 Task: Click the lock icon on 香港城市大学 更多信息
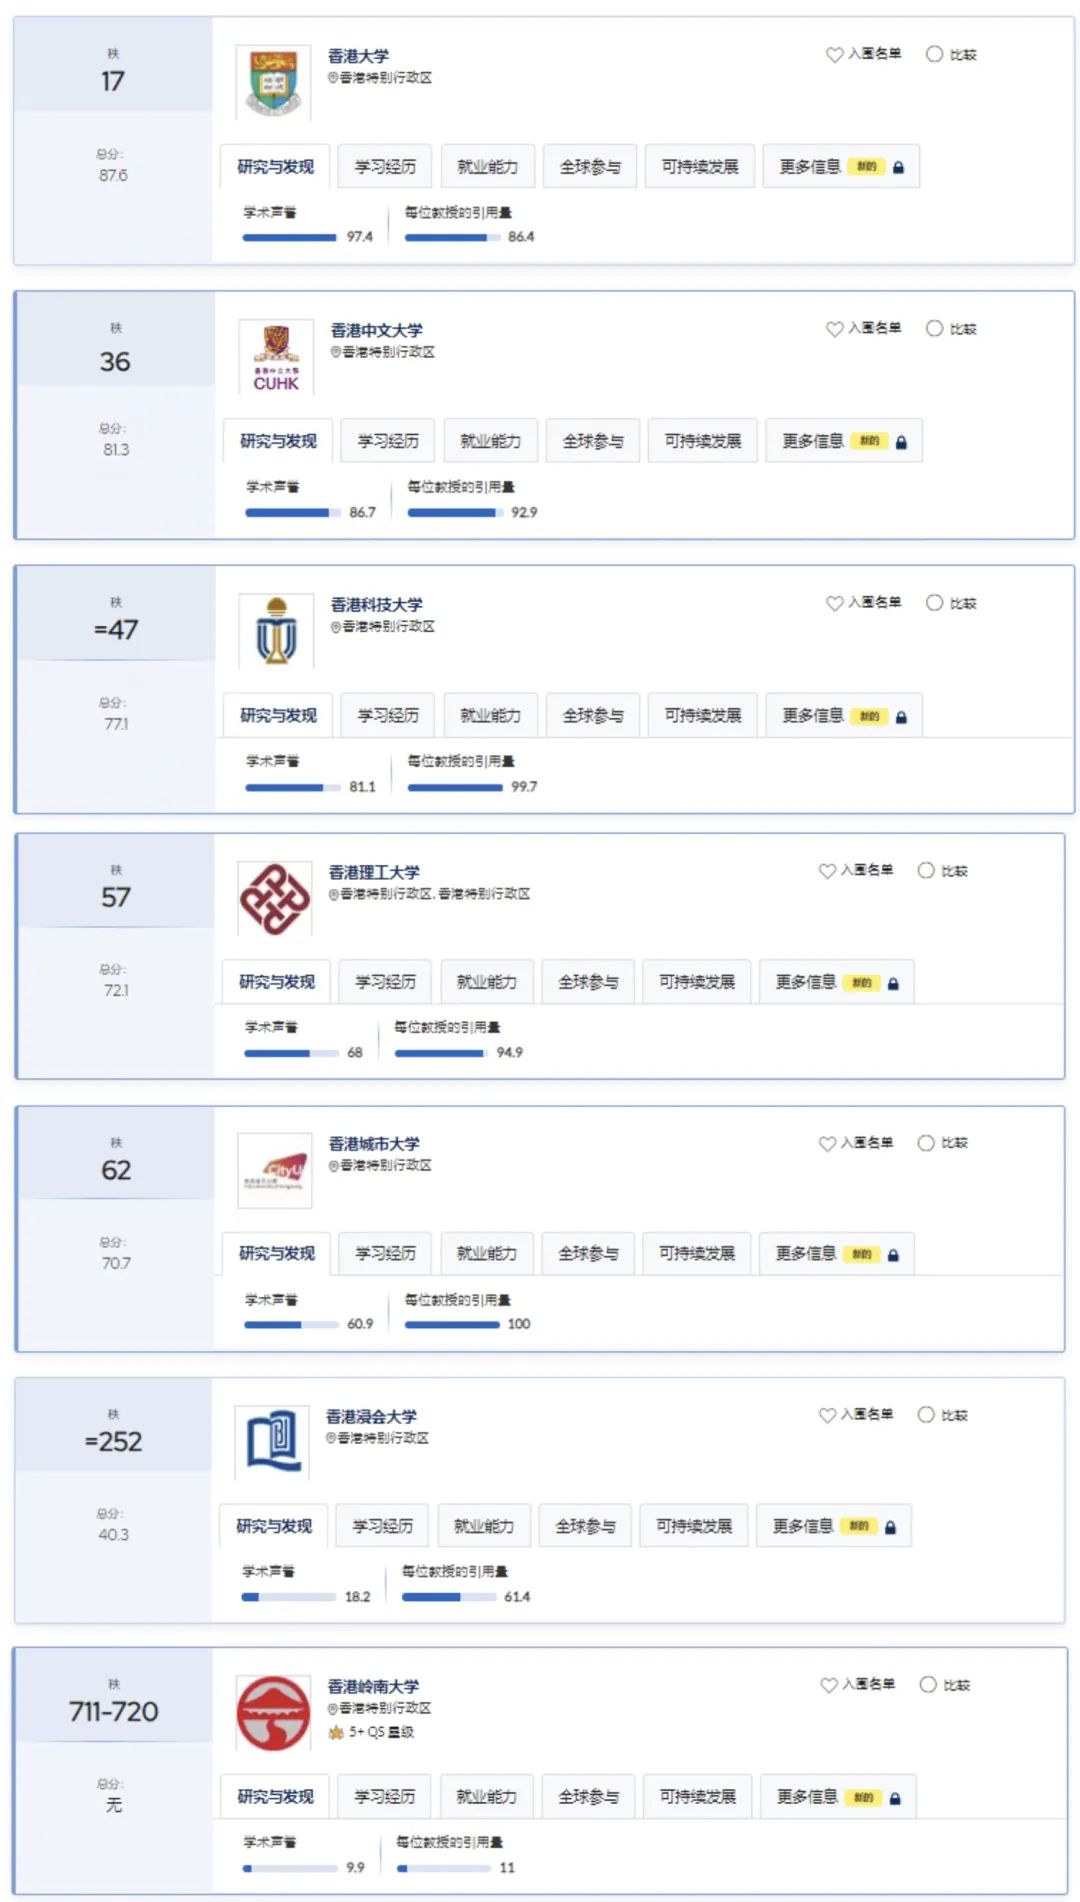[893, 1255]
